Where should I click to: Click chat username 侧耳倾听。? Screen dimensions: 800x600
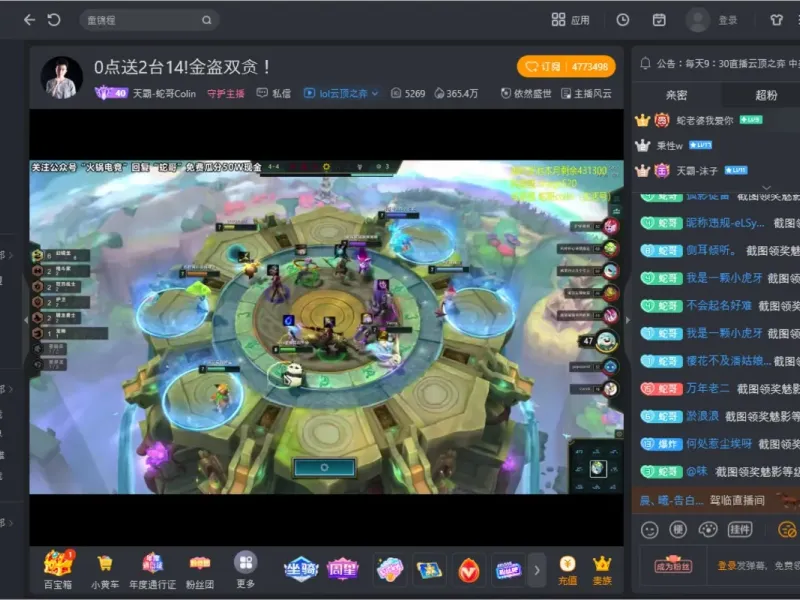point(711,251)
